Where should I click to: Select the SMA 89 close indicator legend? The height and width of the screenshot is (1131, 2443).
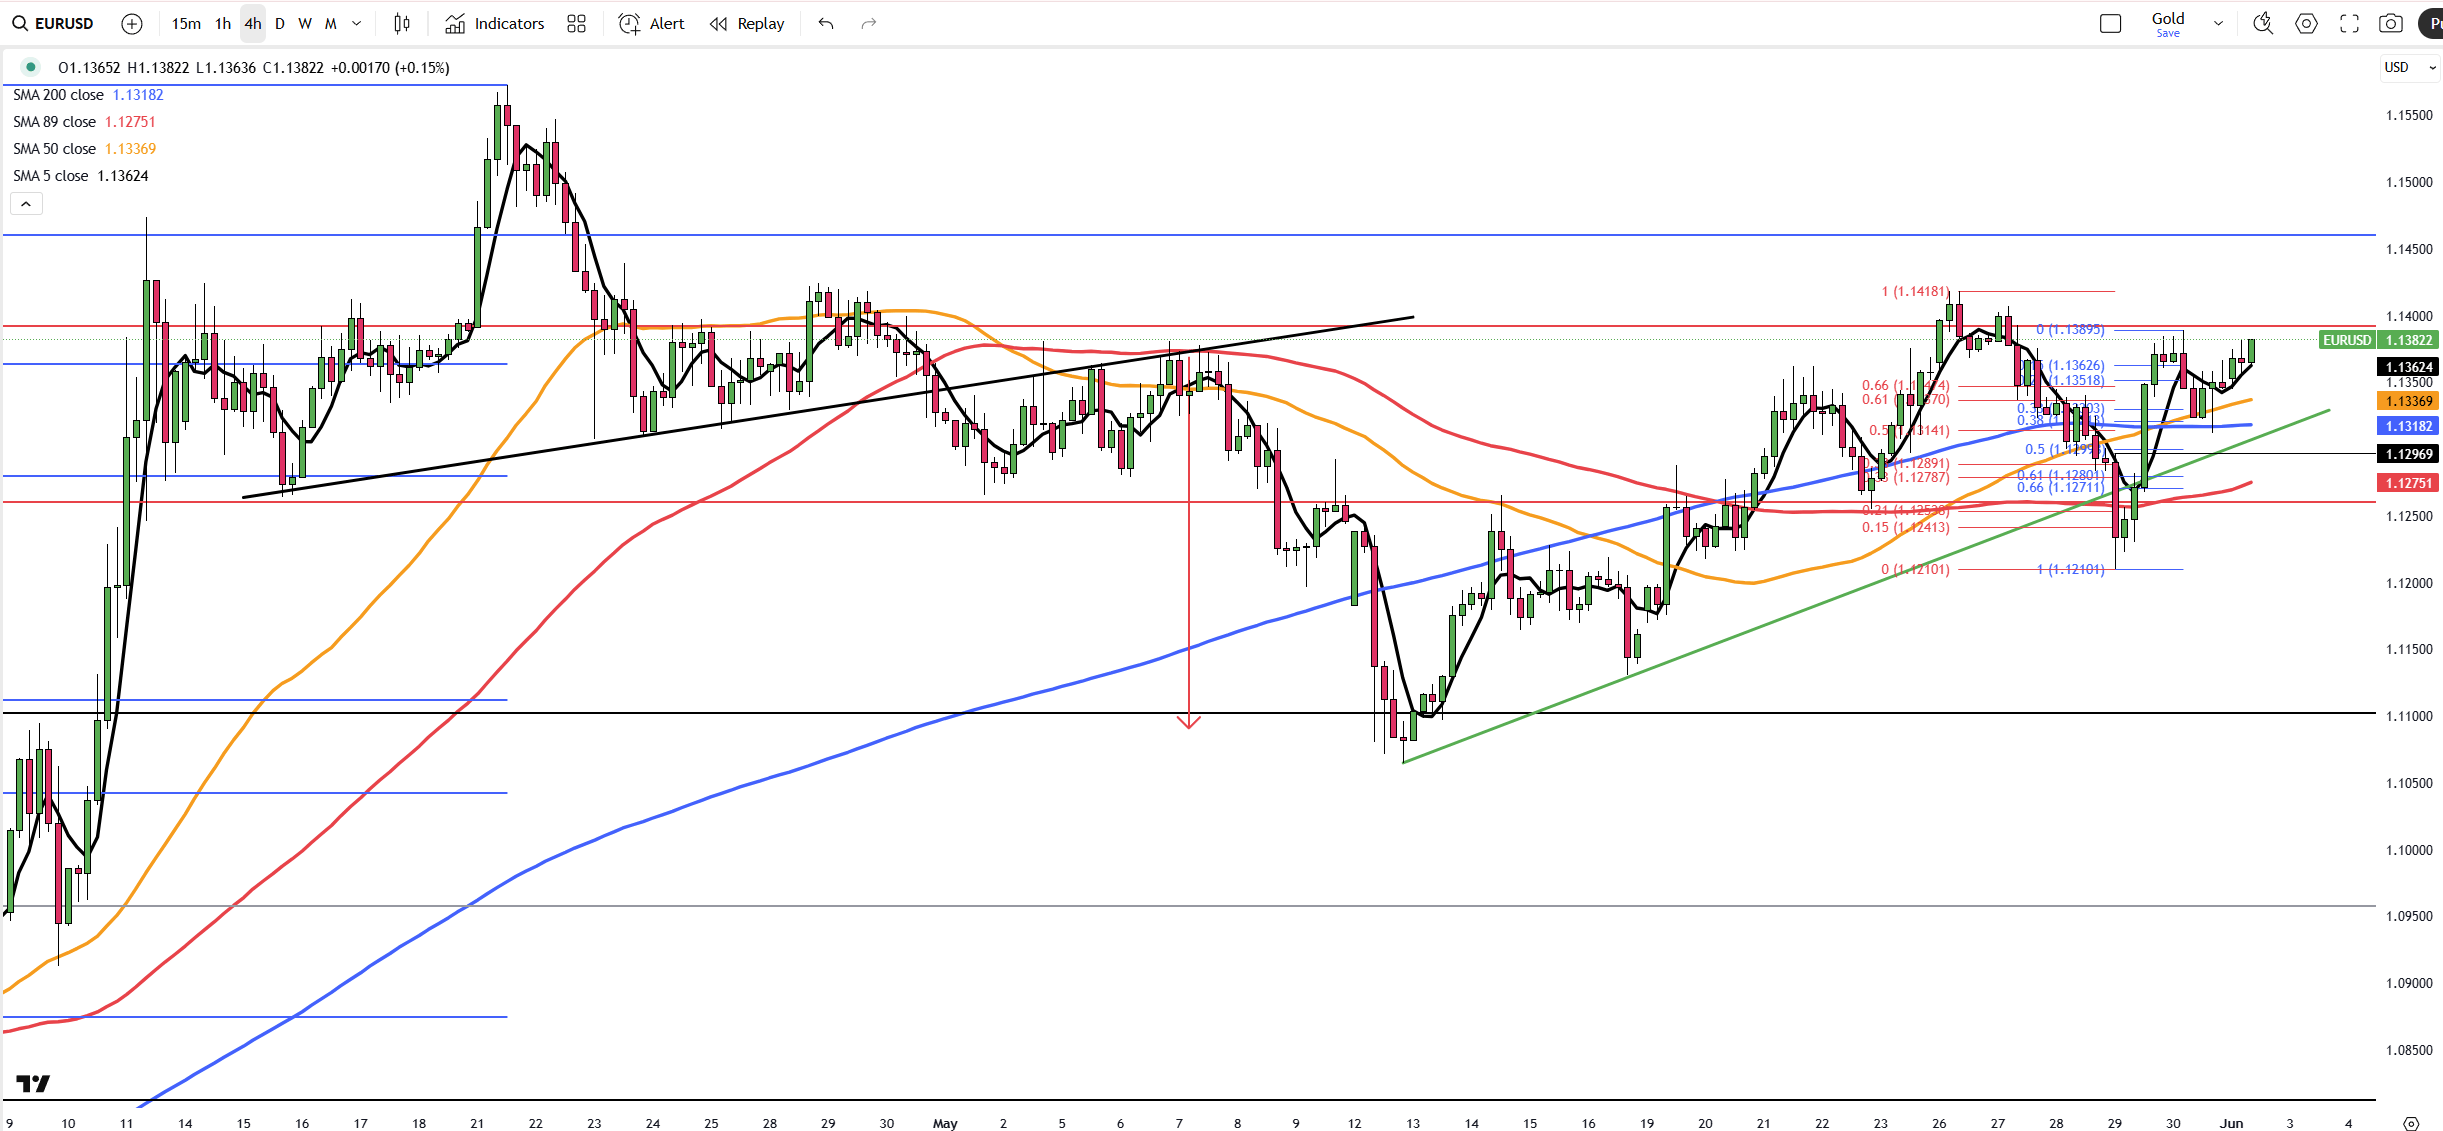[84, 122]
